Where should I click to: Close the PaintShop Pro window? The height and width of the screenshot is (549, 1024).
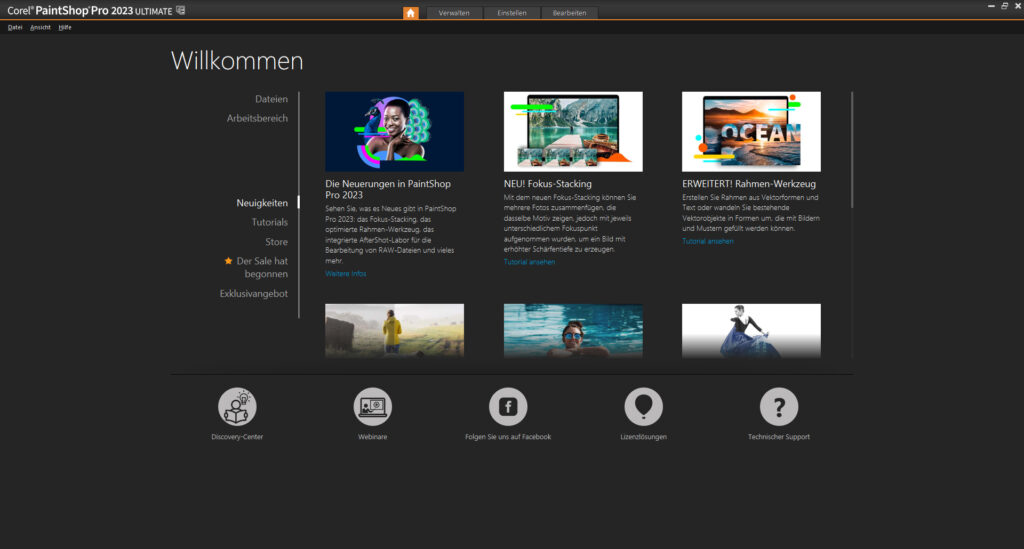(1017, 6)
